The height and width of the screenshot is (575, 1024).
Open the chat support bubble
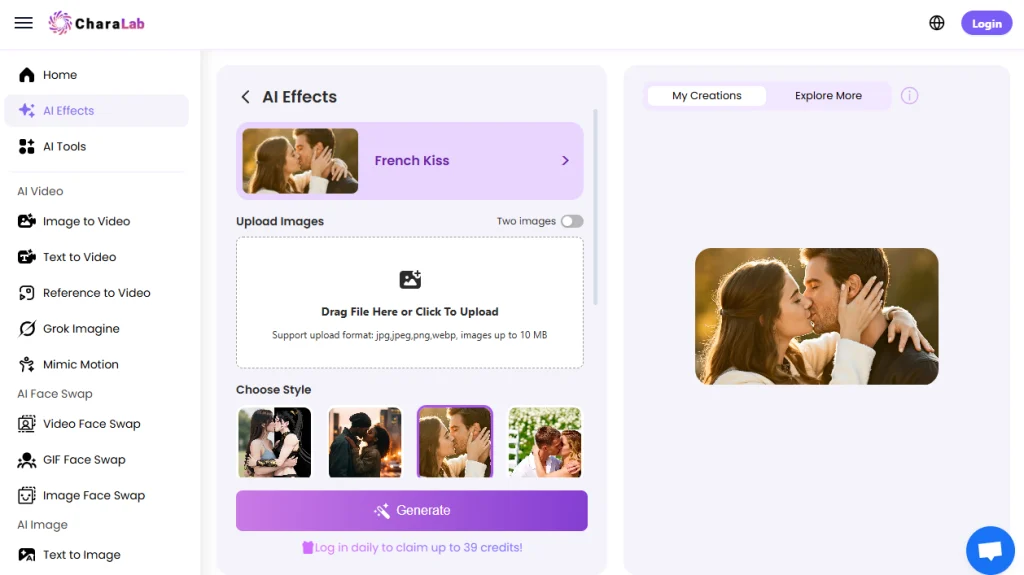[990, 550]
